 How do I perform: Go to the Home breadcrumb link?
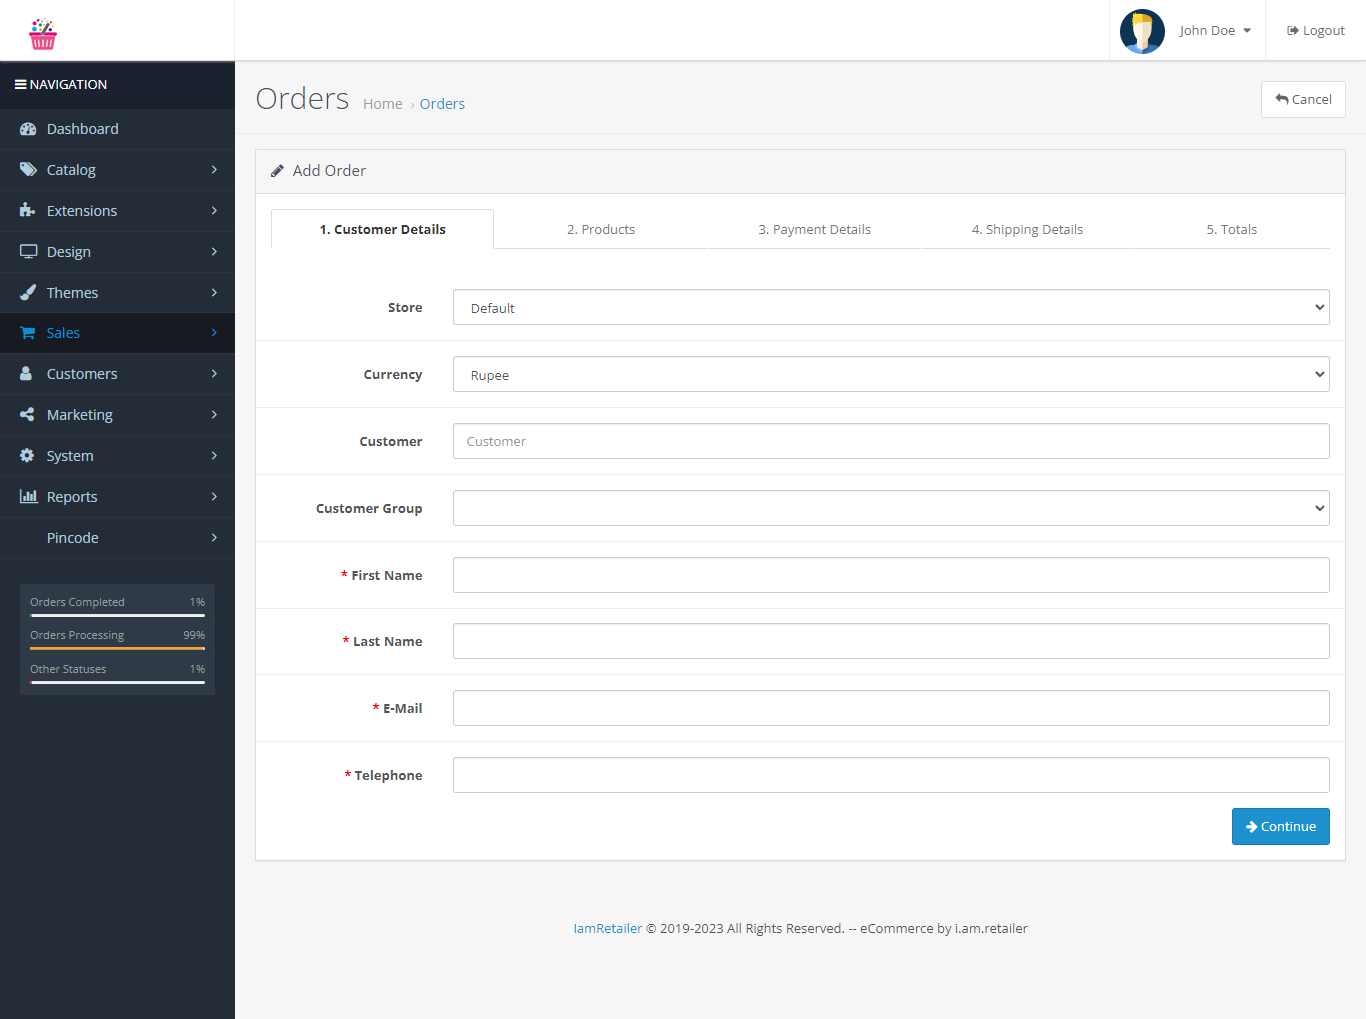pyautogui.click(x=382, y=104)
